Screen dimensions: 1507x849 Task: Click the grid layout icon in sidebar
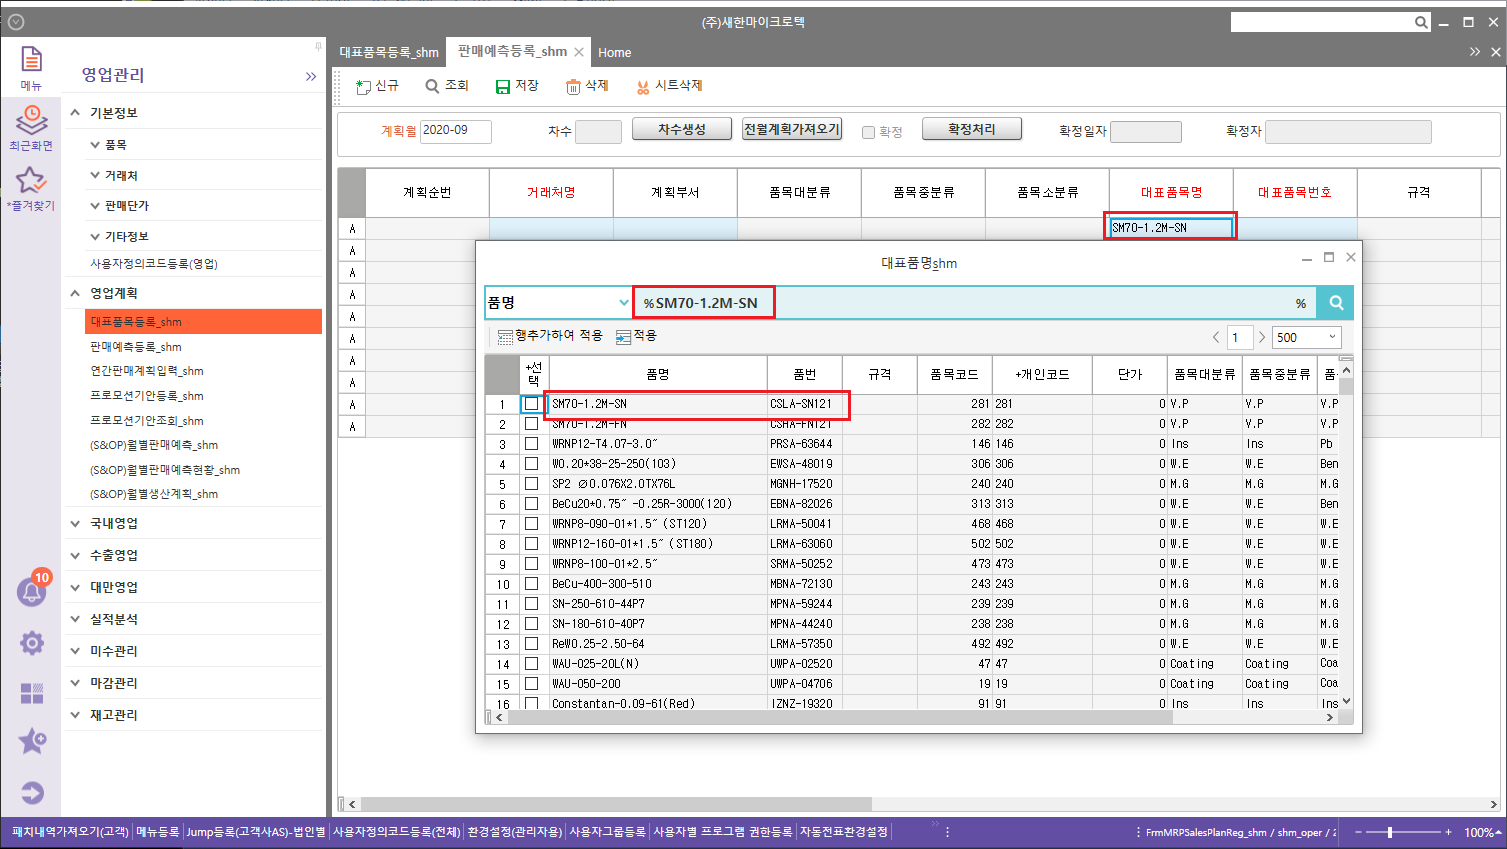32,693
